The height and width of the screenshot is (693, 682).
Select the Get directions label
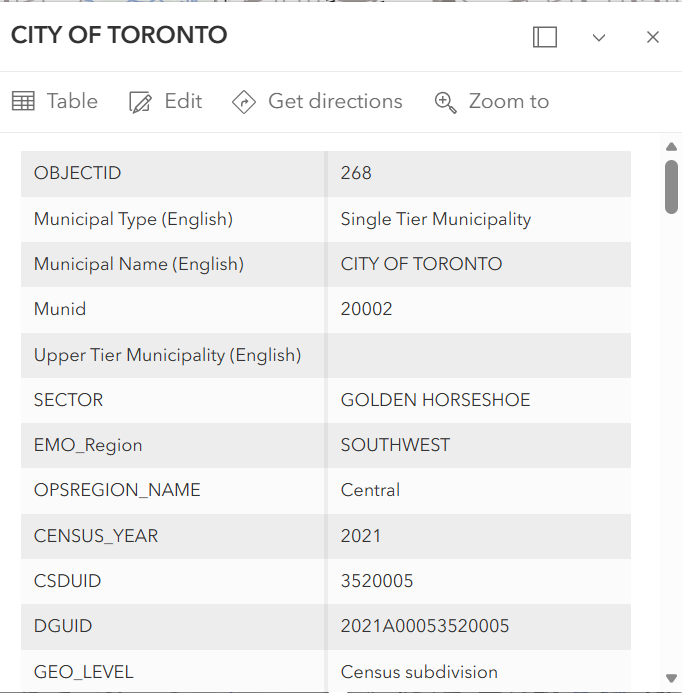pyautogui.click(x=335, y=101)
